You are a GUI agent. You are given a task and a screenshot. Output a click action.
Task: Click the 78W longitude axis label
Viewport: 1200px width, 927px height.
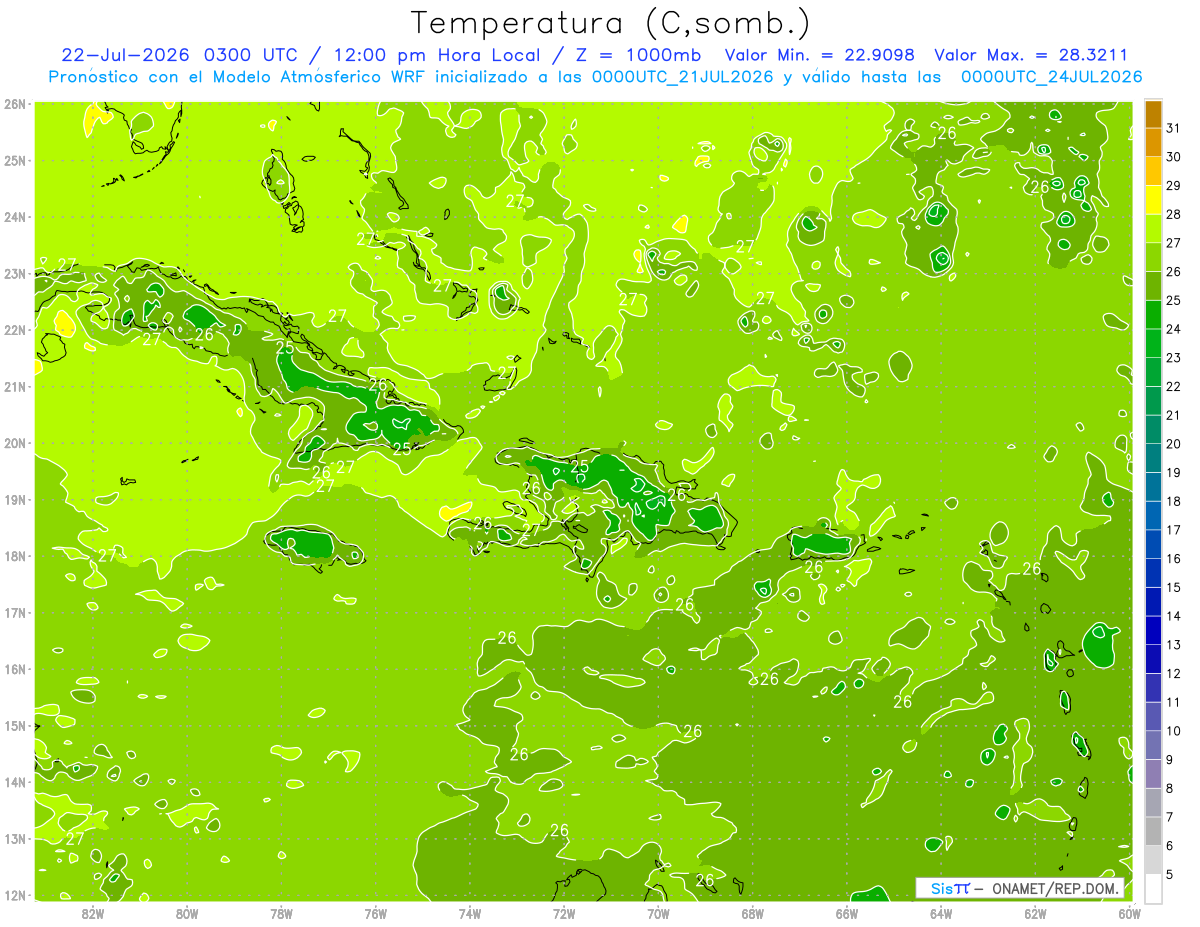[x=281, y=912]
